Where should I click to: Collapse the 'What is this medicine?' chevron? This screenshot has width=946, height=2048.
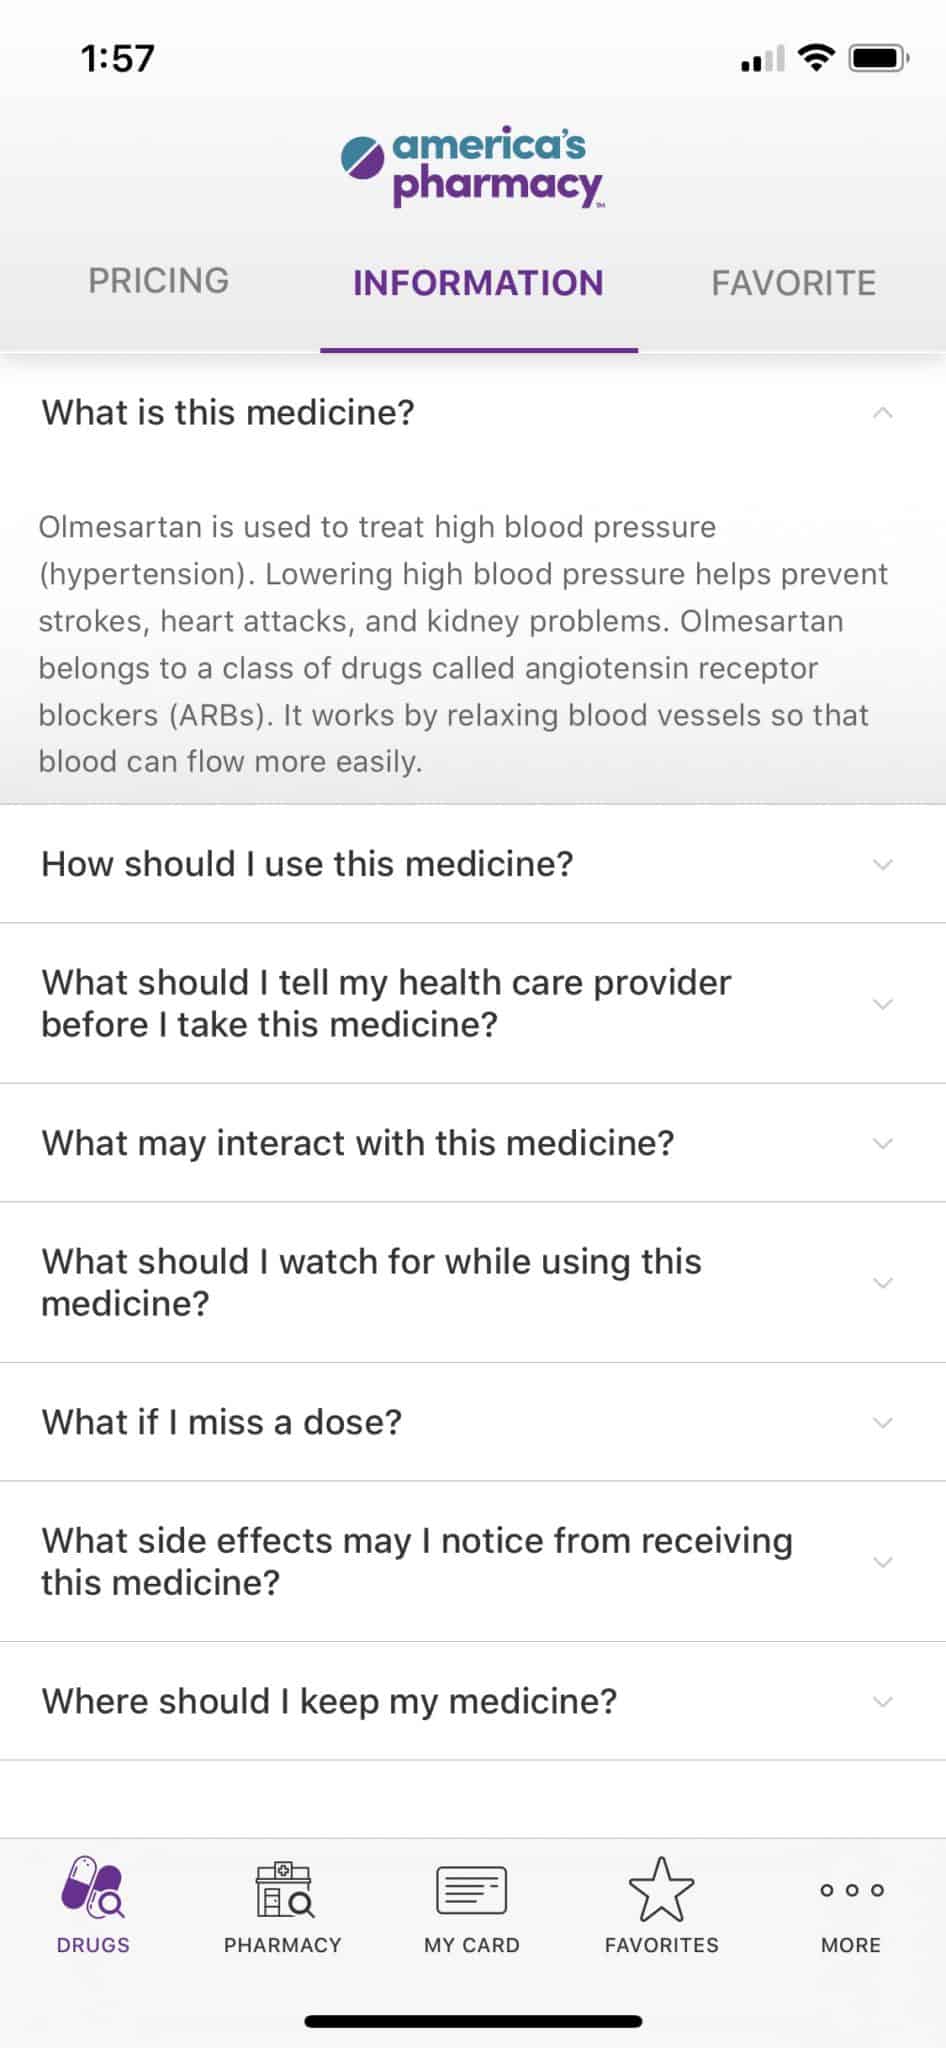[882, 412]
